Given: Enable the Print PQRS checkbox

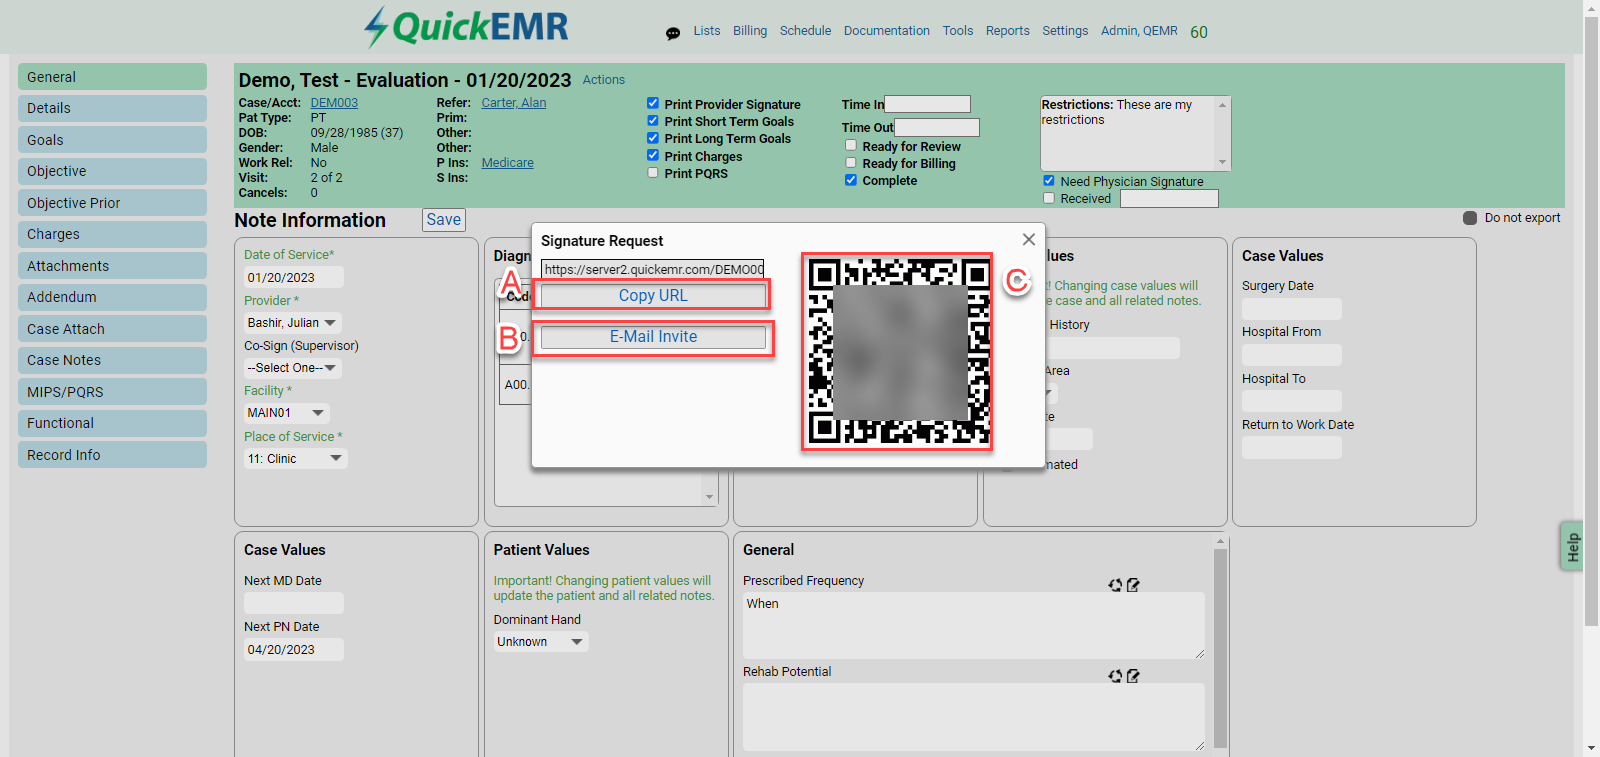Looking at the screenshot, I should pos(653,172).
